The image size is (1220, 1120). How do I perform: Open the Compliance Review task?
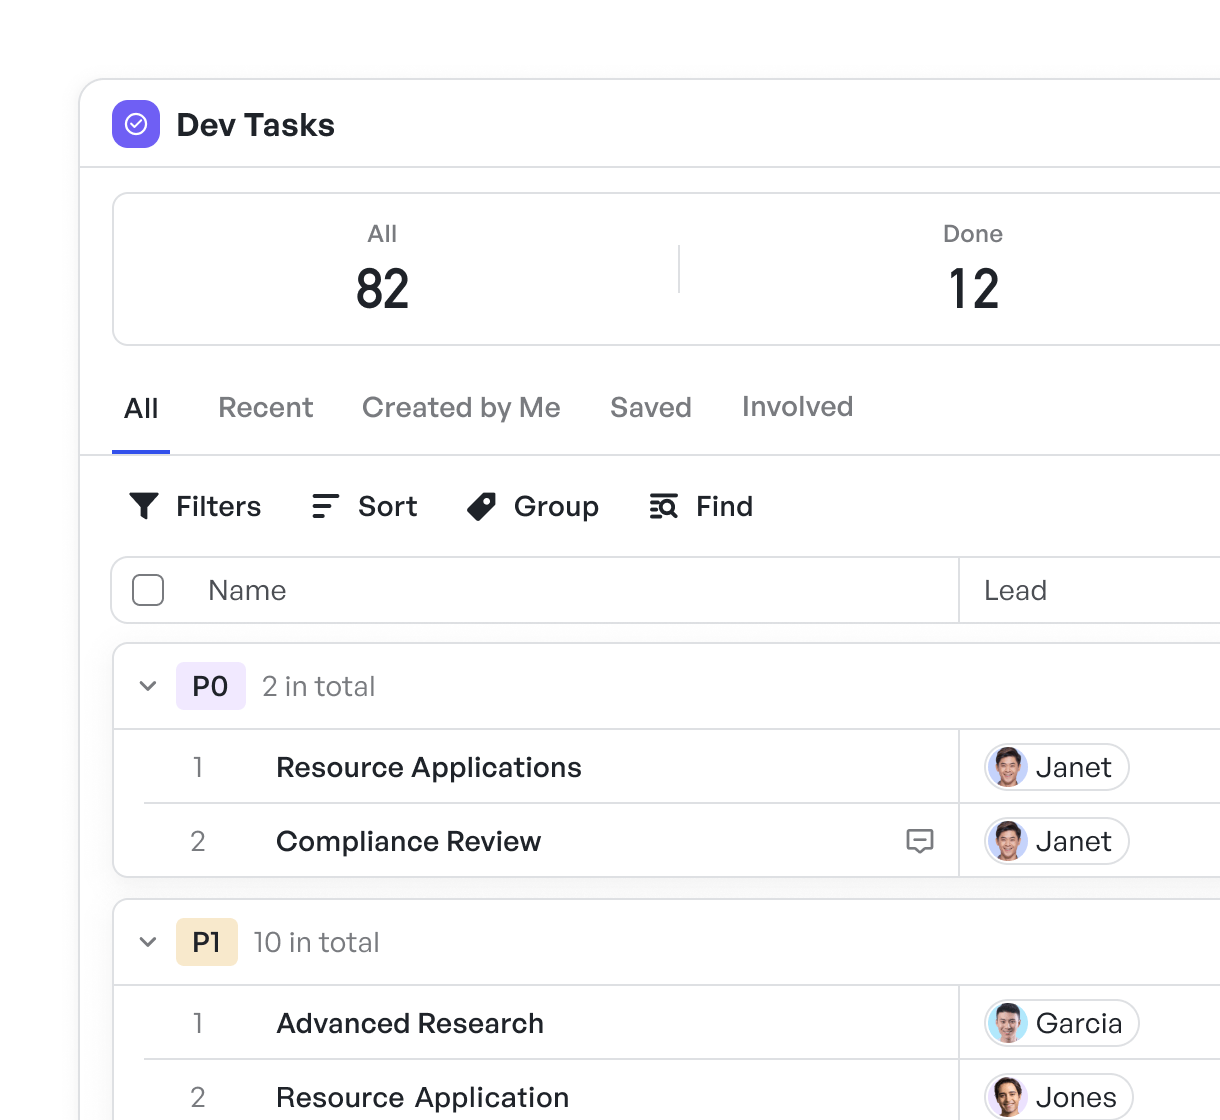(x=408, y=841)
